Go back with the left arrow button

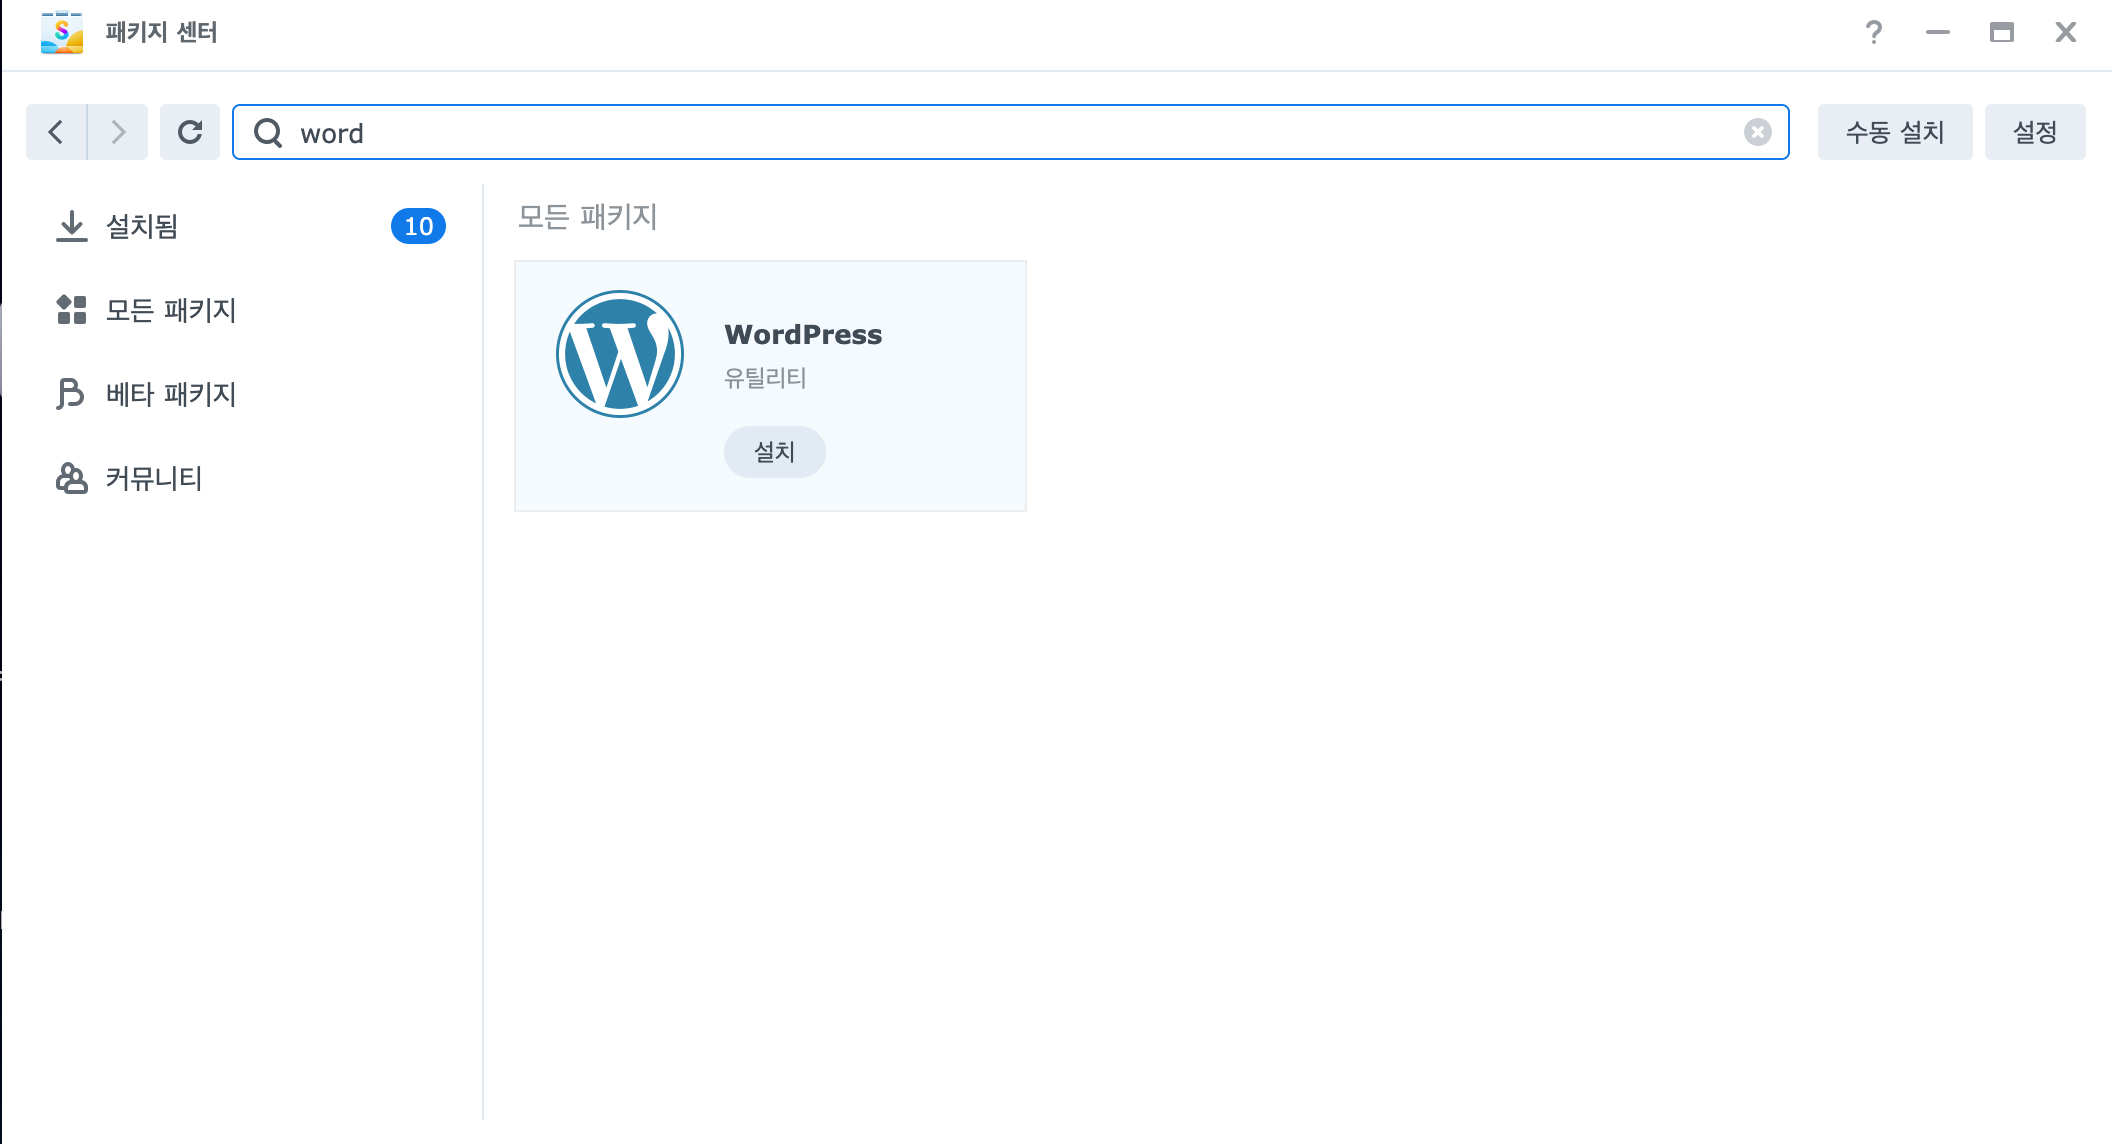56,132
